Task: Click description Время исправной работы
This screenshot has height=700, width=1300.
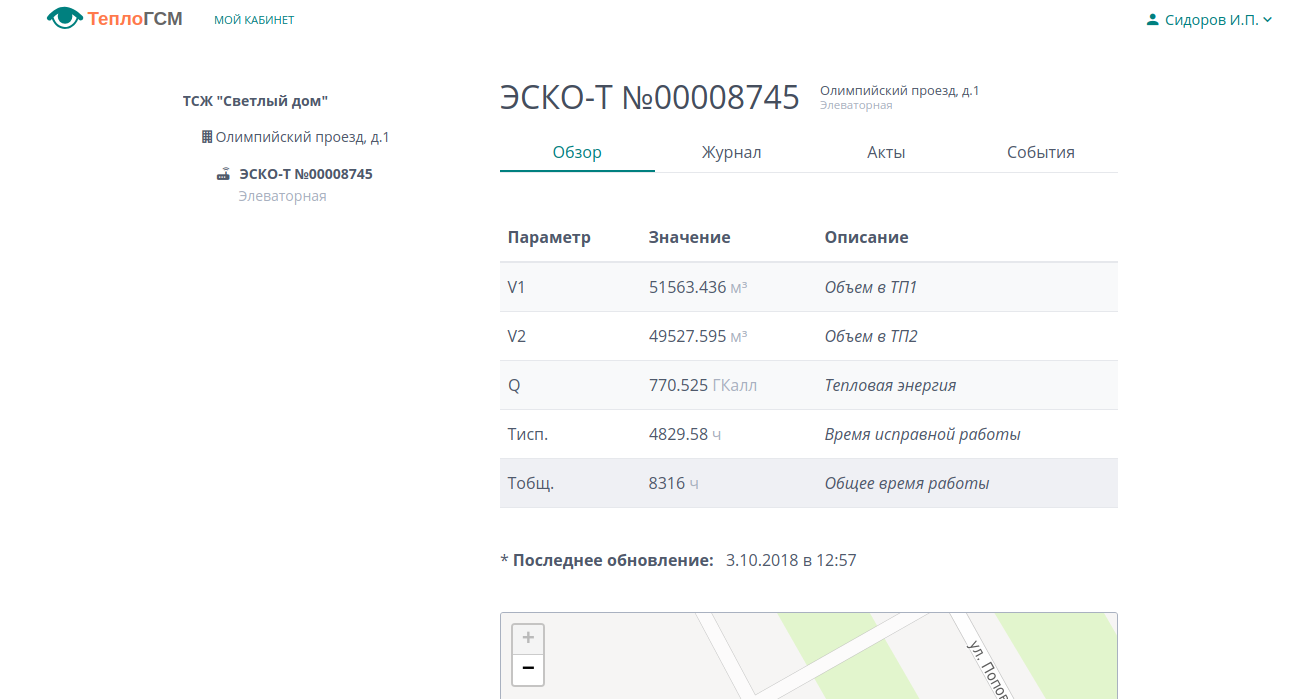Action: (923, 434)
